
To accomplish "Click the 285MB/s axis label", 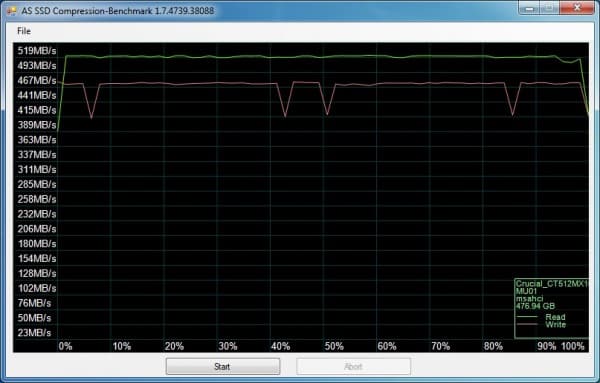I will [x=37, y=184].
